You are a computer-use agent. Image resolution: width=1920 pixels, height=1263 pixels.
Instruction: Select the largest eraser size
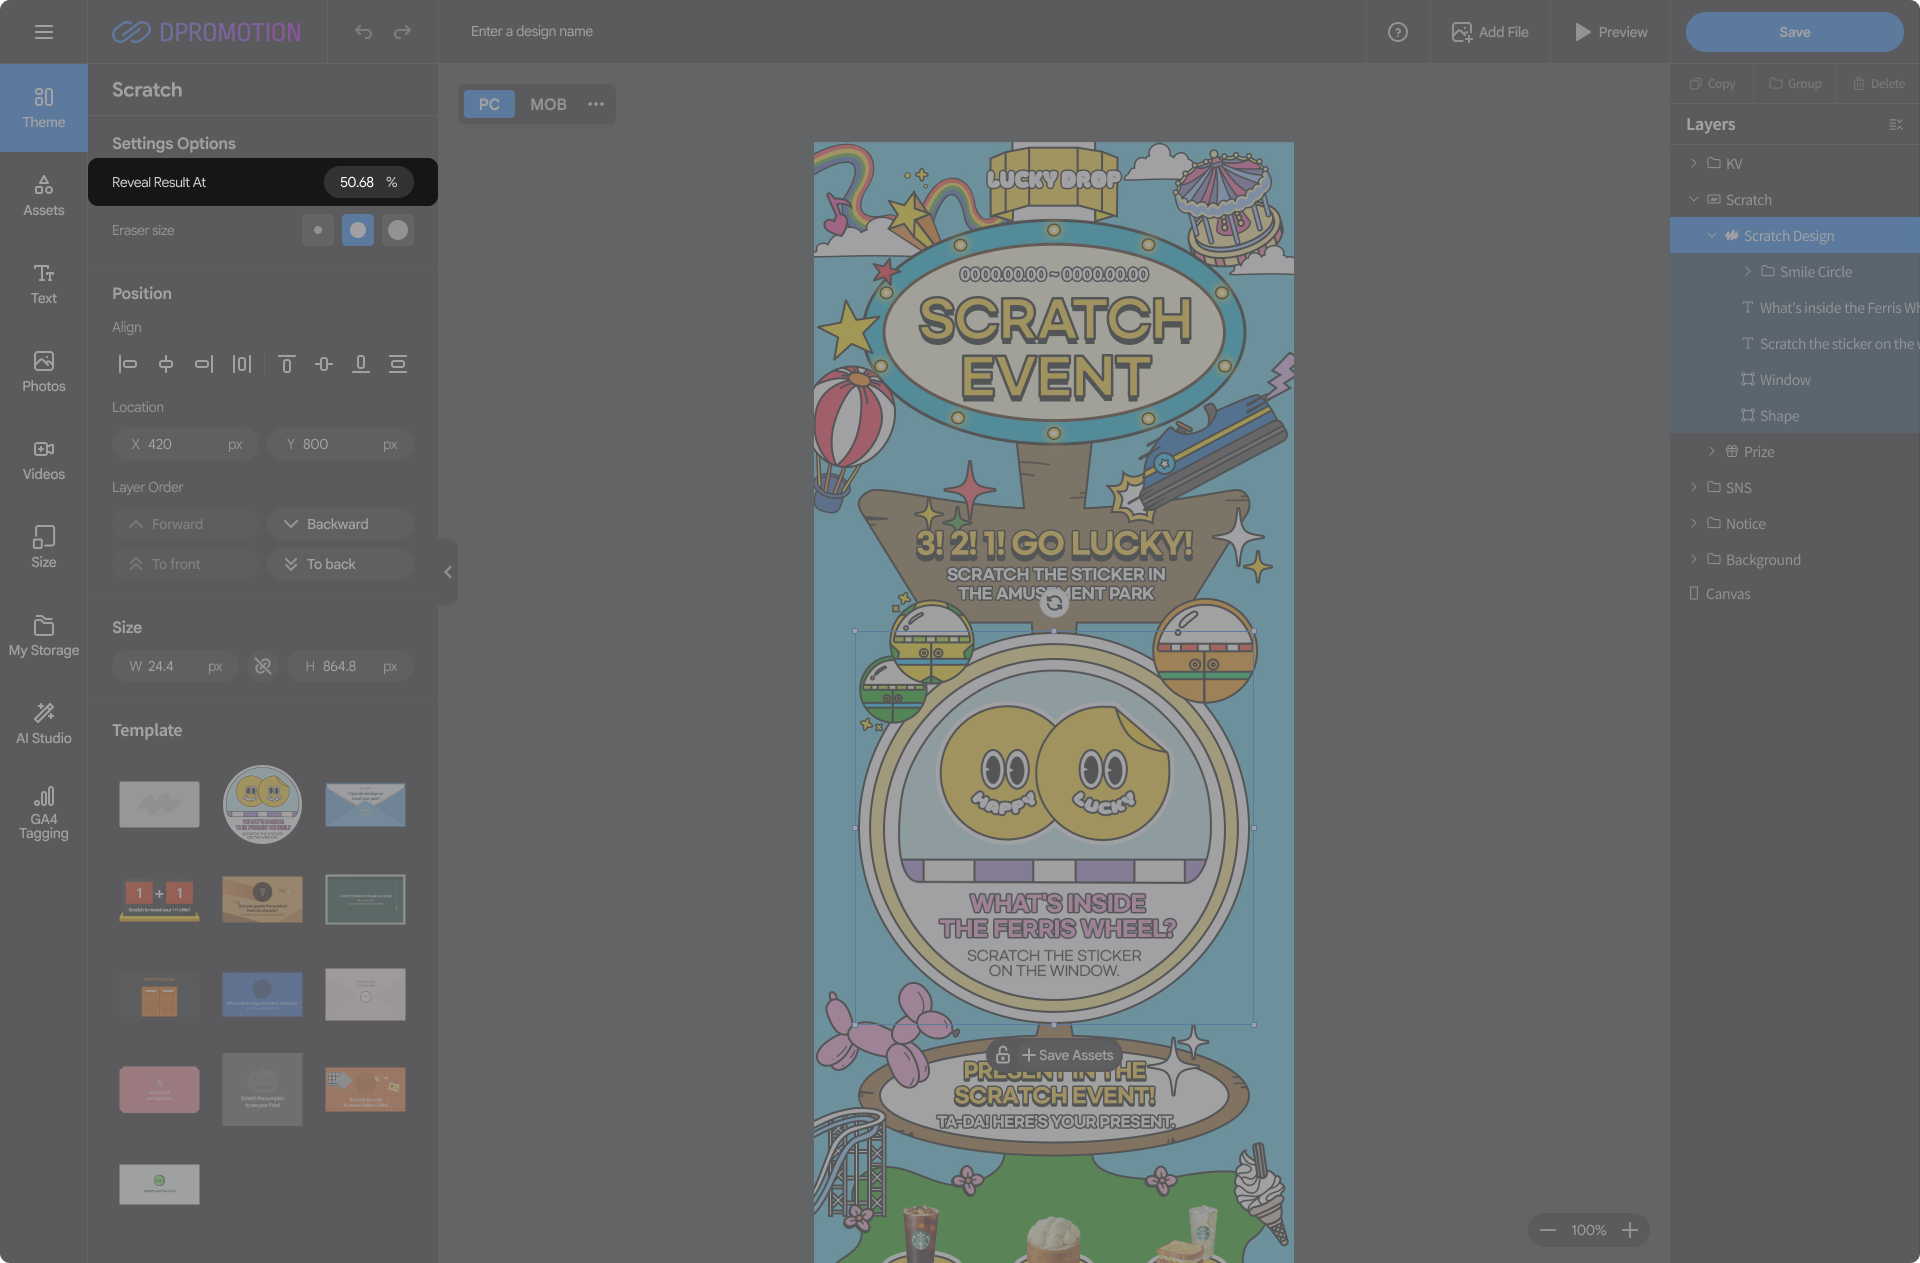coord(398,230)
